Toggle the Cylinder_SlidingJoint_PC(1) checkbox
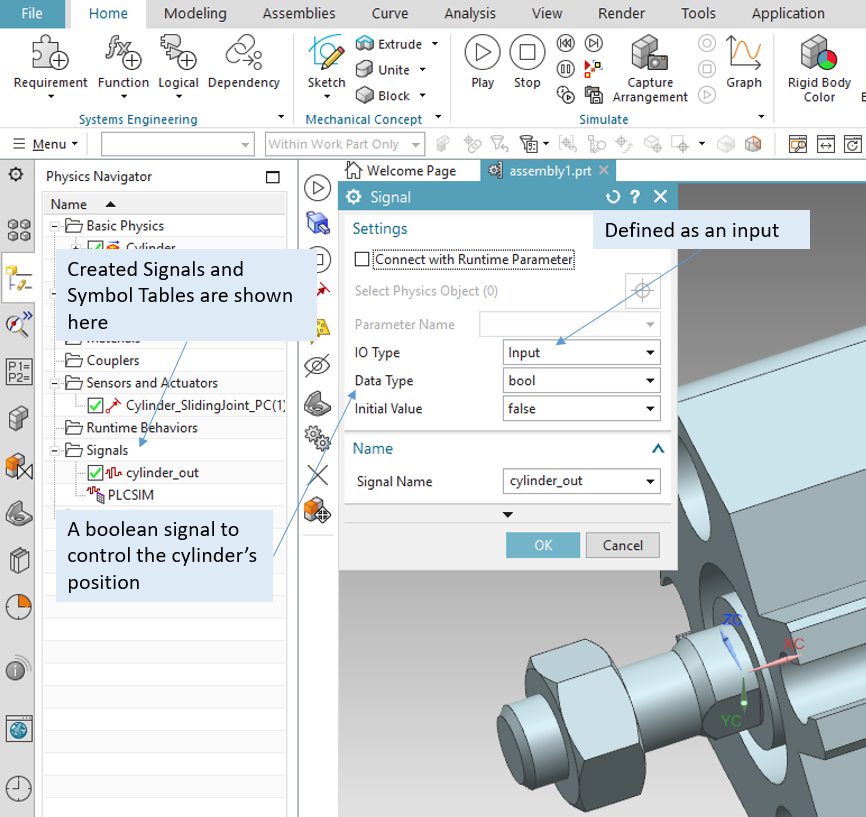This screenshot has height=817, width=866. coord(96,405)
